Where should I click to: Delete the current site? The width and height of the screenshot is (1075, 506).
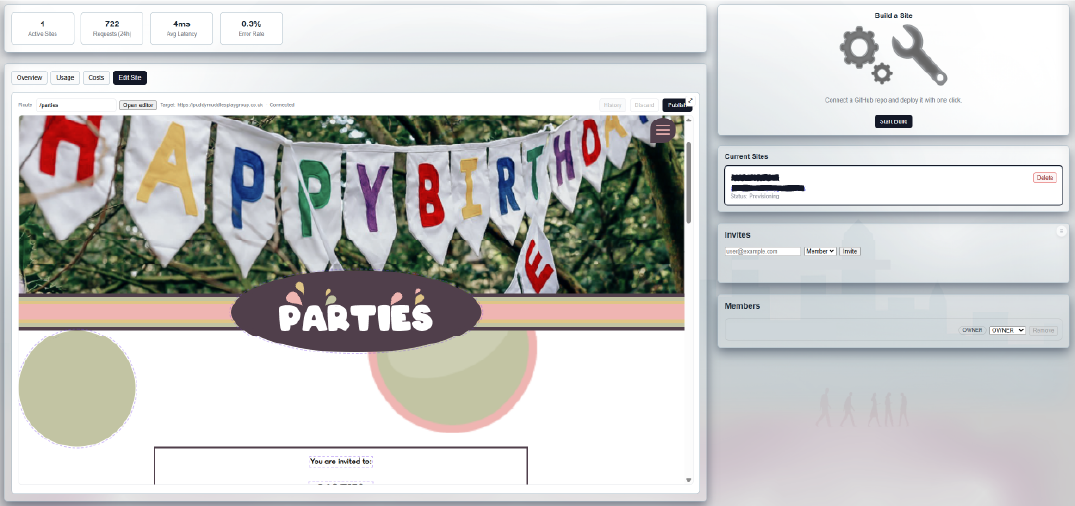click(1044, 177)
